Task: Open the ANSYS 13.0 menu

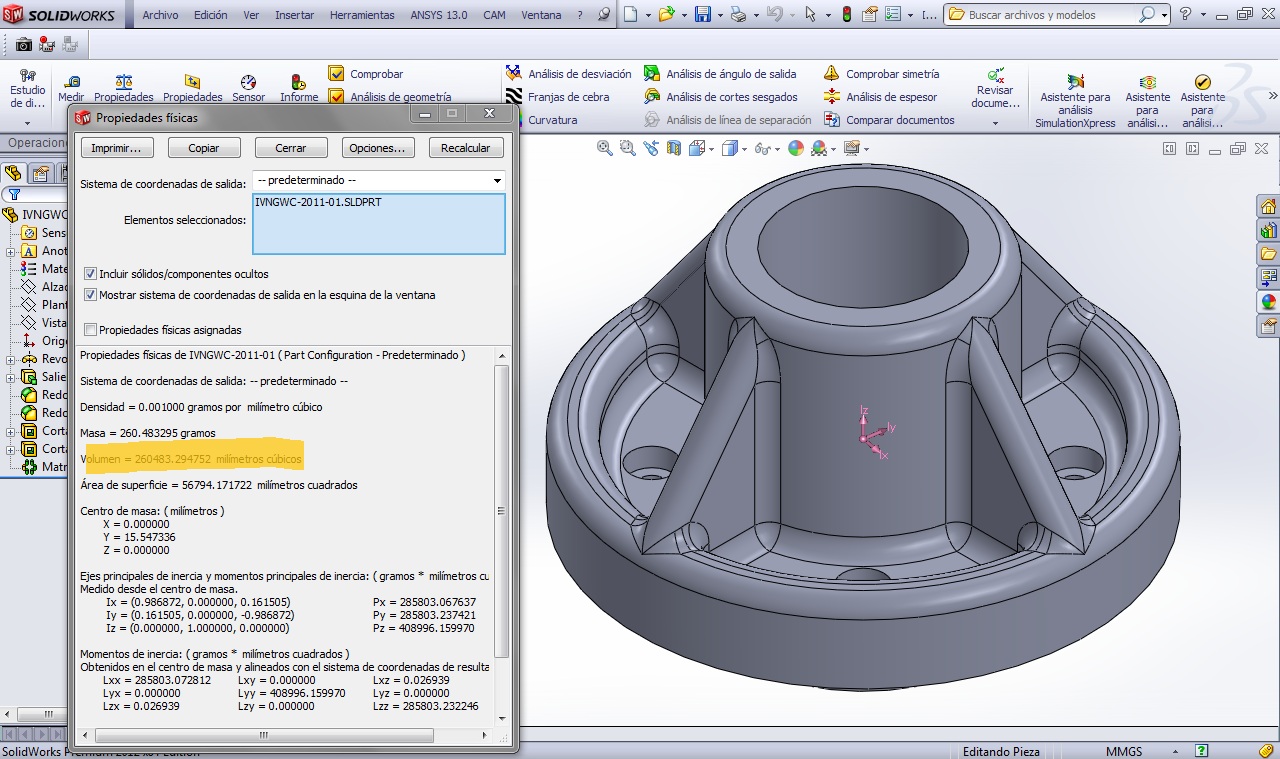Action: tap(439, 15)
